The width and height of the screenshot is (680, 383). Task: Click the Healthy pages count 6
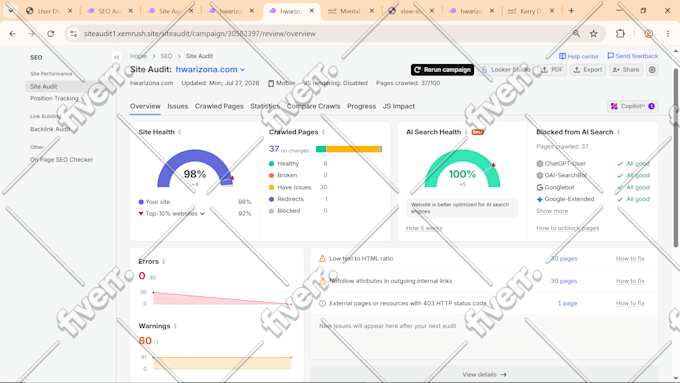point(325,164)
